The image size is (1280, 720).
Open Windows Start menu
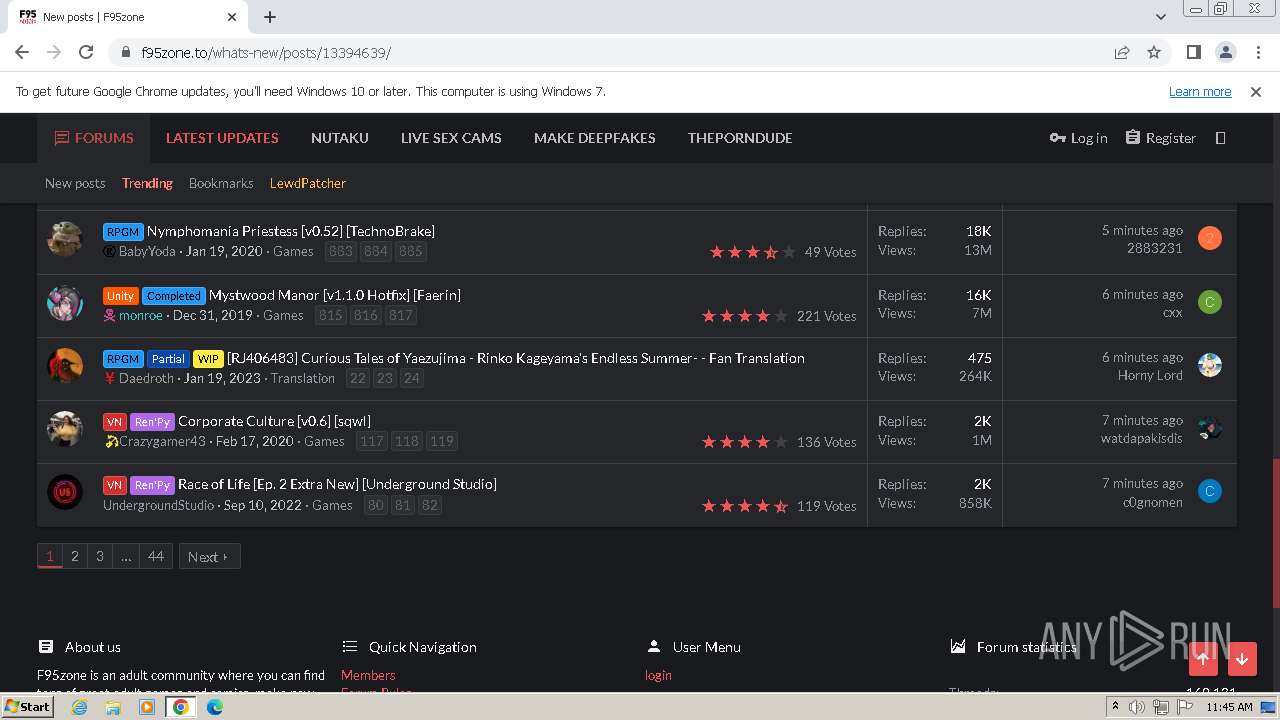[x=28, y=706]
